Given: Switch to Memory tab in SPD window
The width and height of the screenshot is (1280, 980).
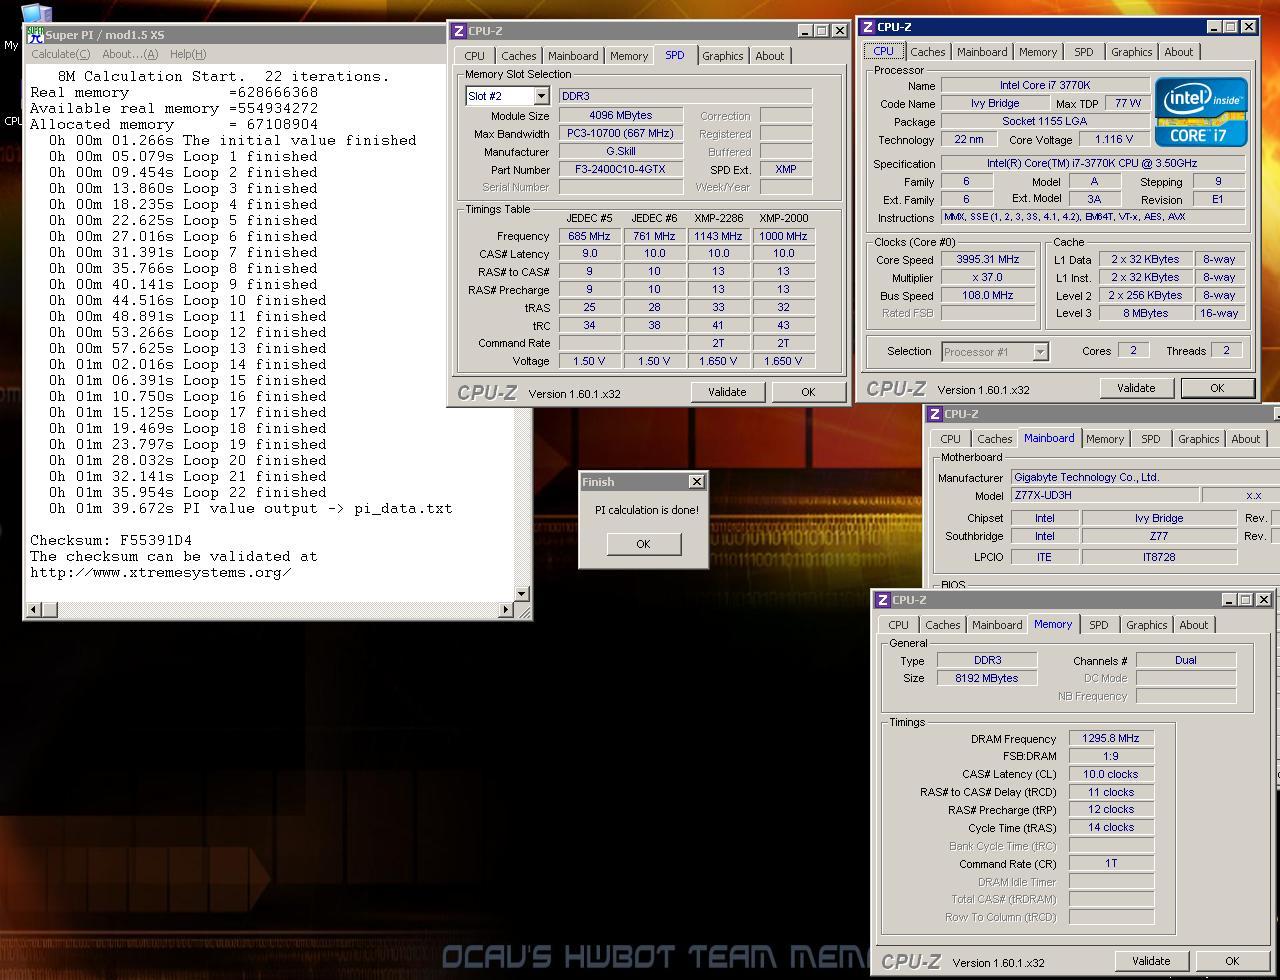Looking at the screenshot, I should click(629, 56).
